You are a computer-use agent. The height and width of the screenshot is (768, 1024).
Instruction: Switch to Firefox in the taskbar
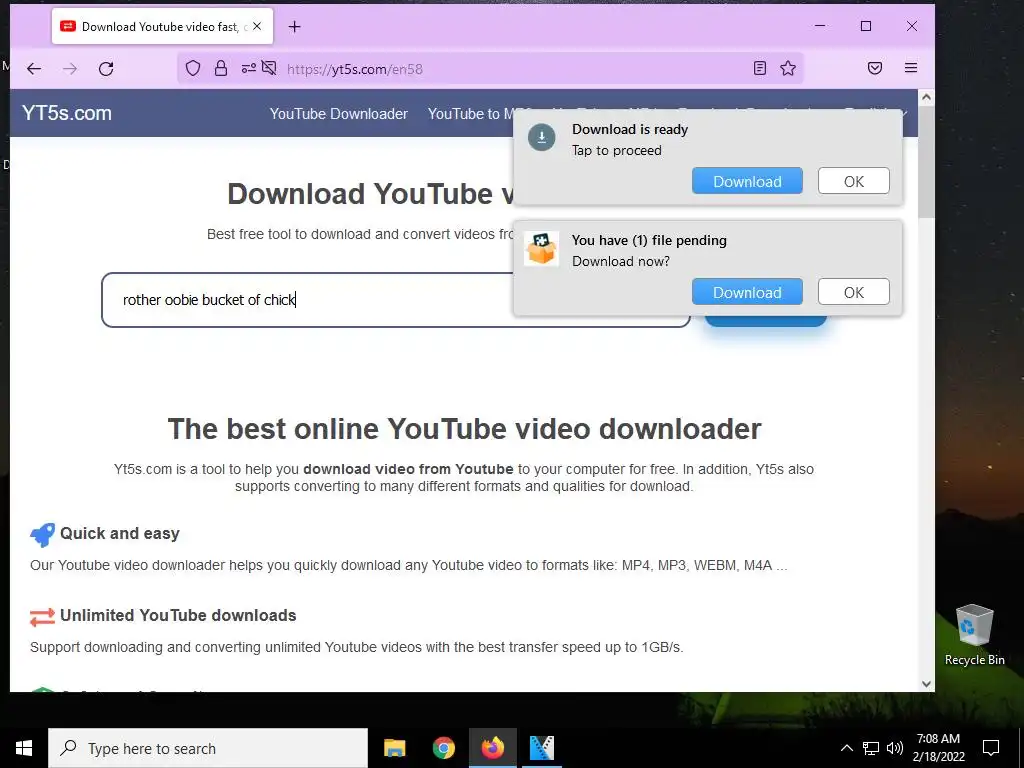point(493,748)
